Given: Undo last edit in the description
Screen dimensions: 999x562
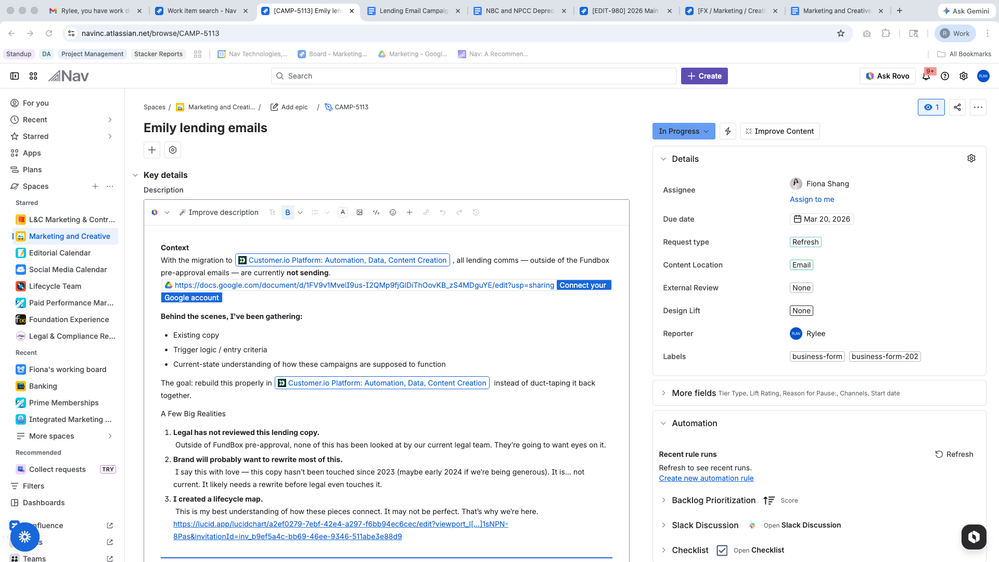Looking at the screenshot, I should point(442,212).
